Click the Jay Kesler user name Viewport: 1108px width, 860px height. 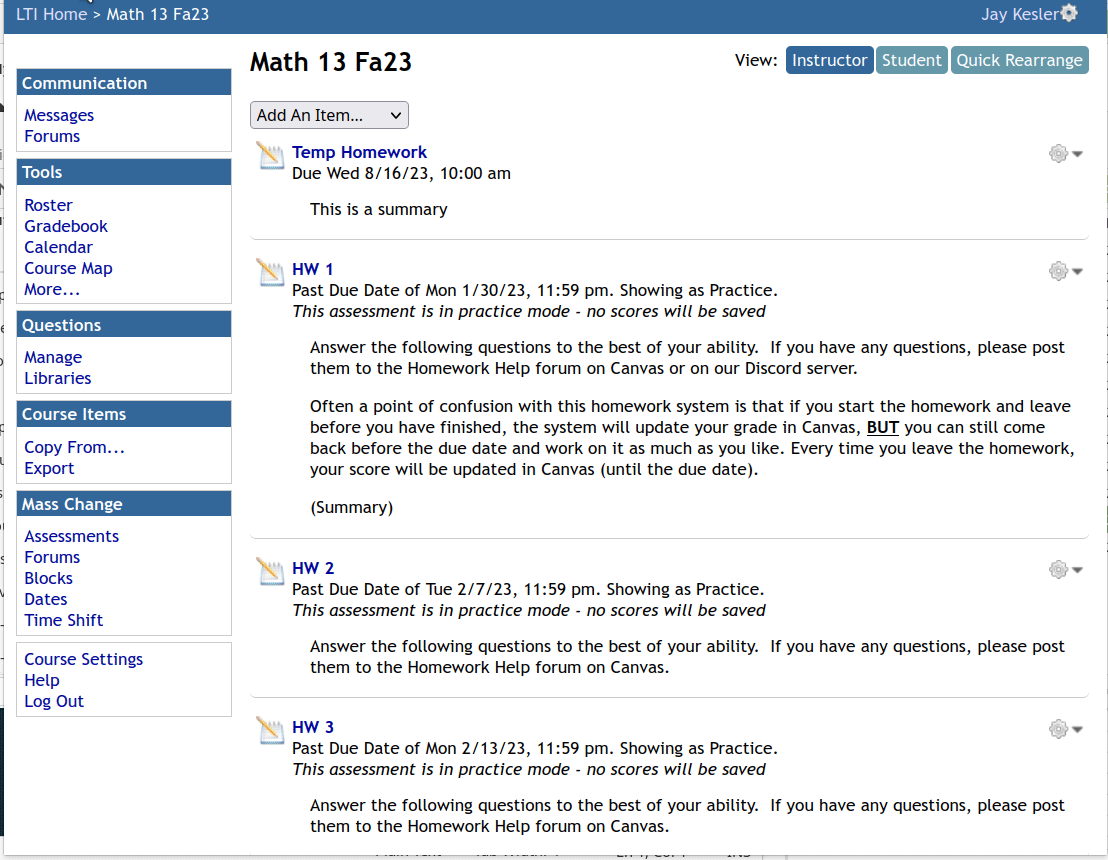point(1020,14)
